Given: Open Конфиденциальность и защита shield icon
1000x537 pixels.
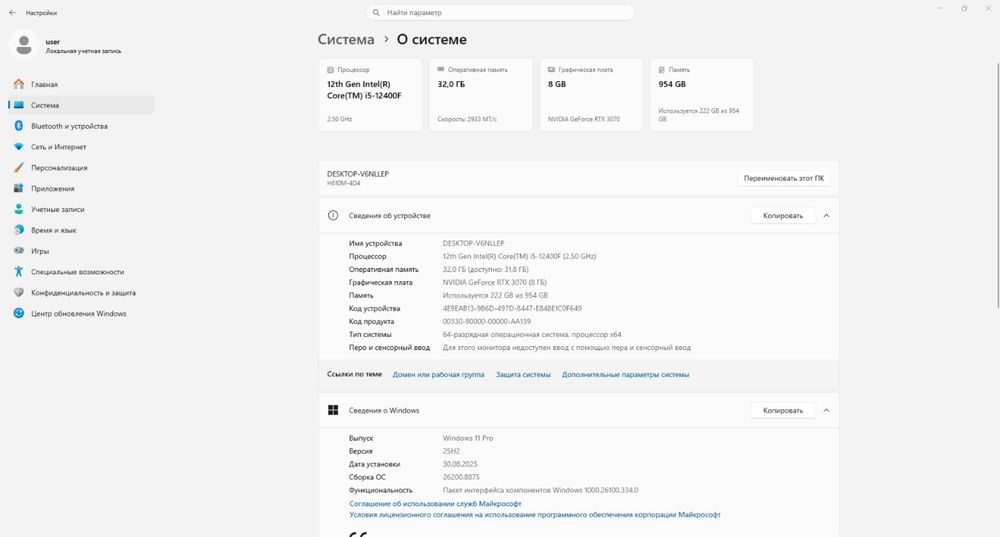Looking at the screenshot, I should click(18, 292).
